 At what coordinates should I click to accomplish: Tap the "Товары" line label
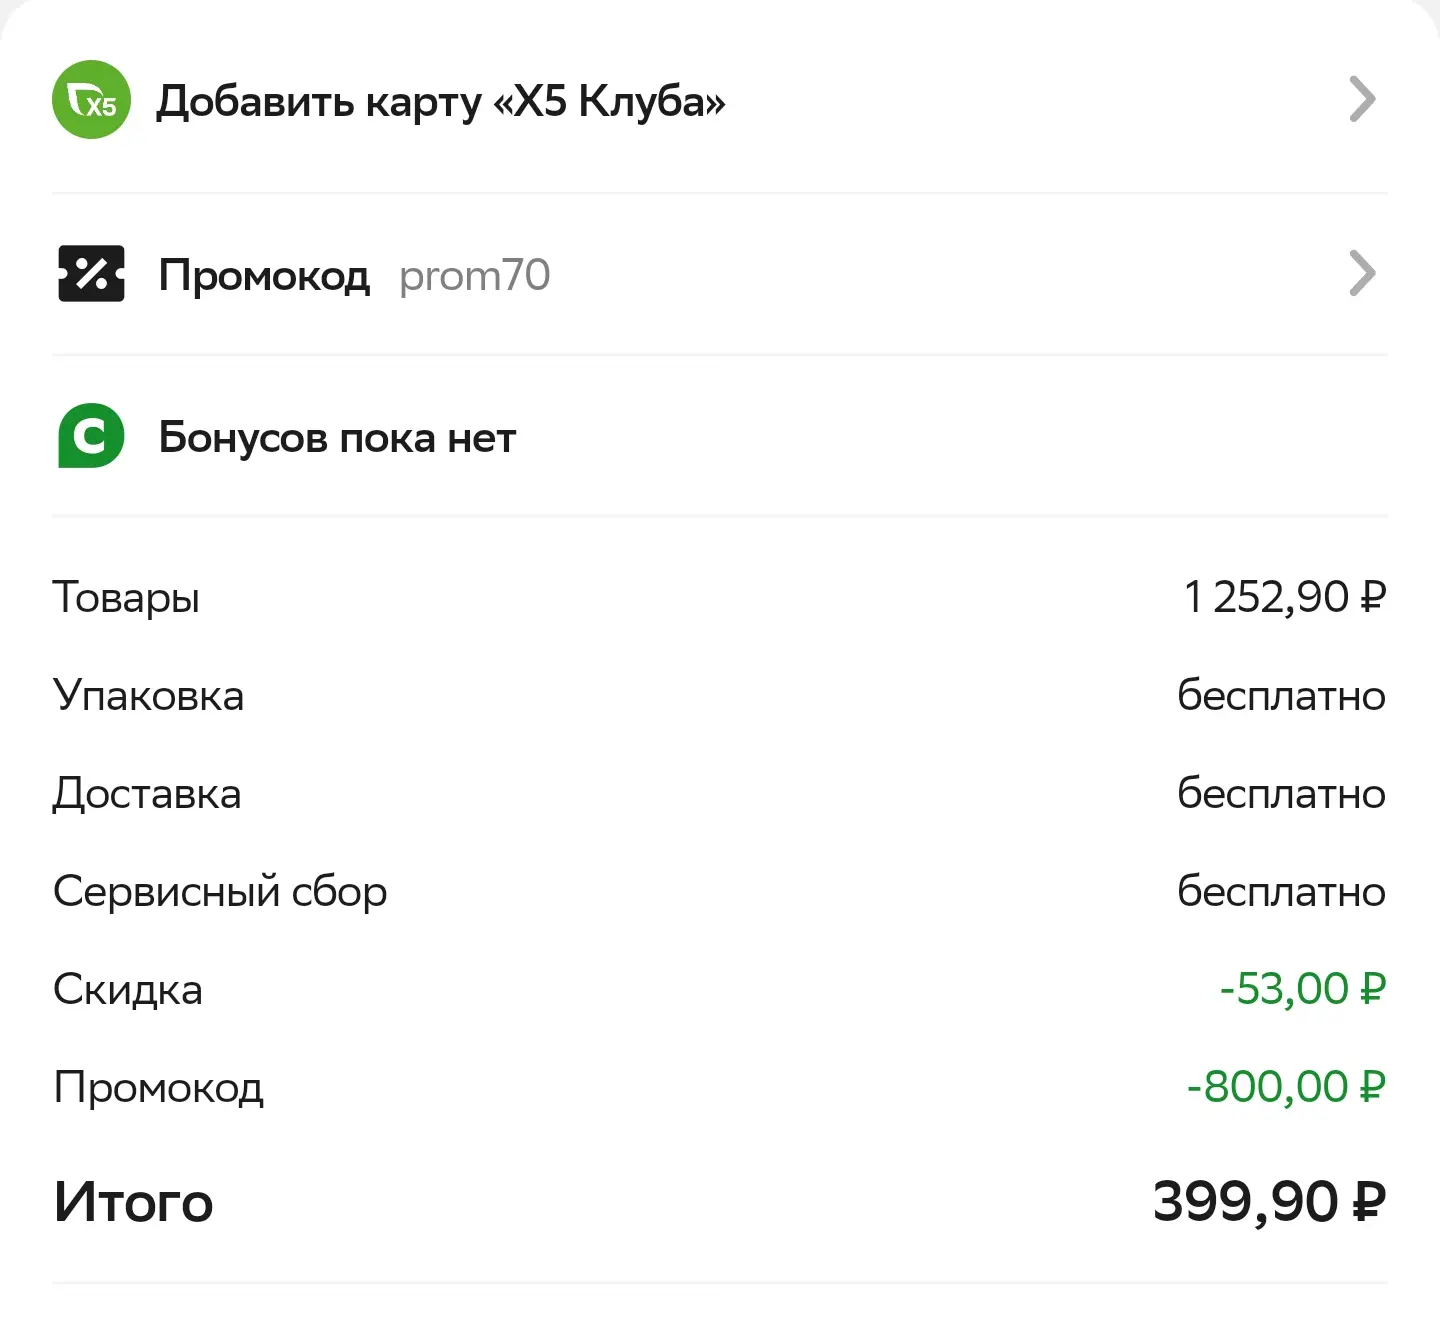click(x=126, y=598)
